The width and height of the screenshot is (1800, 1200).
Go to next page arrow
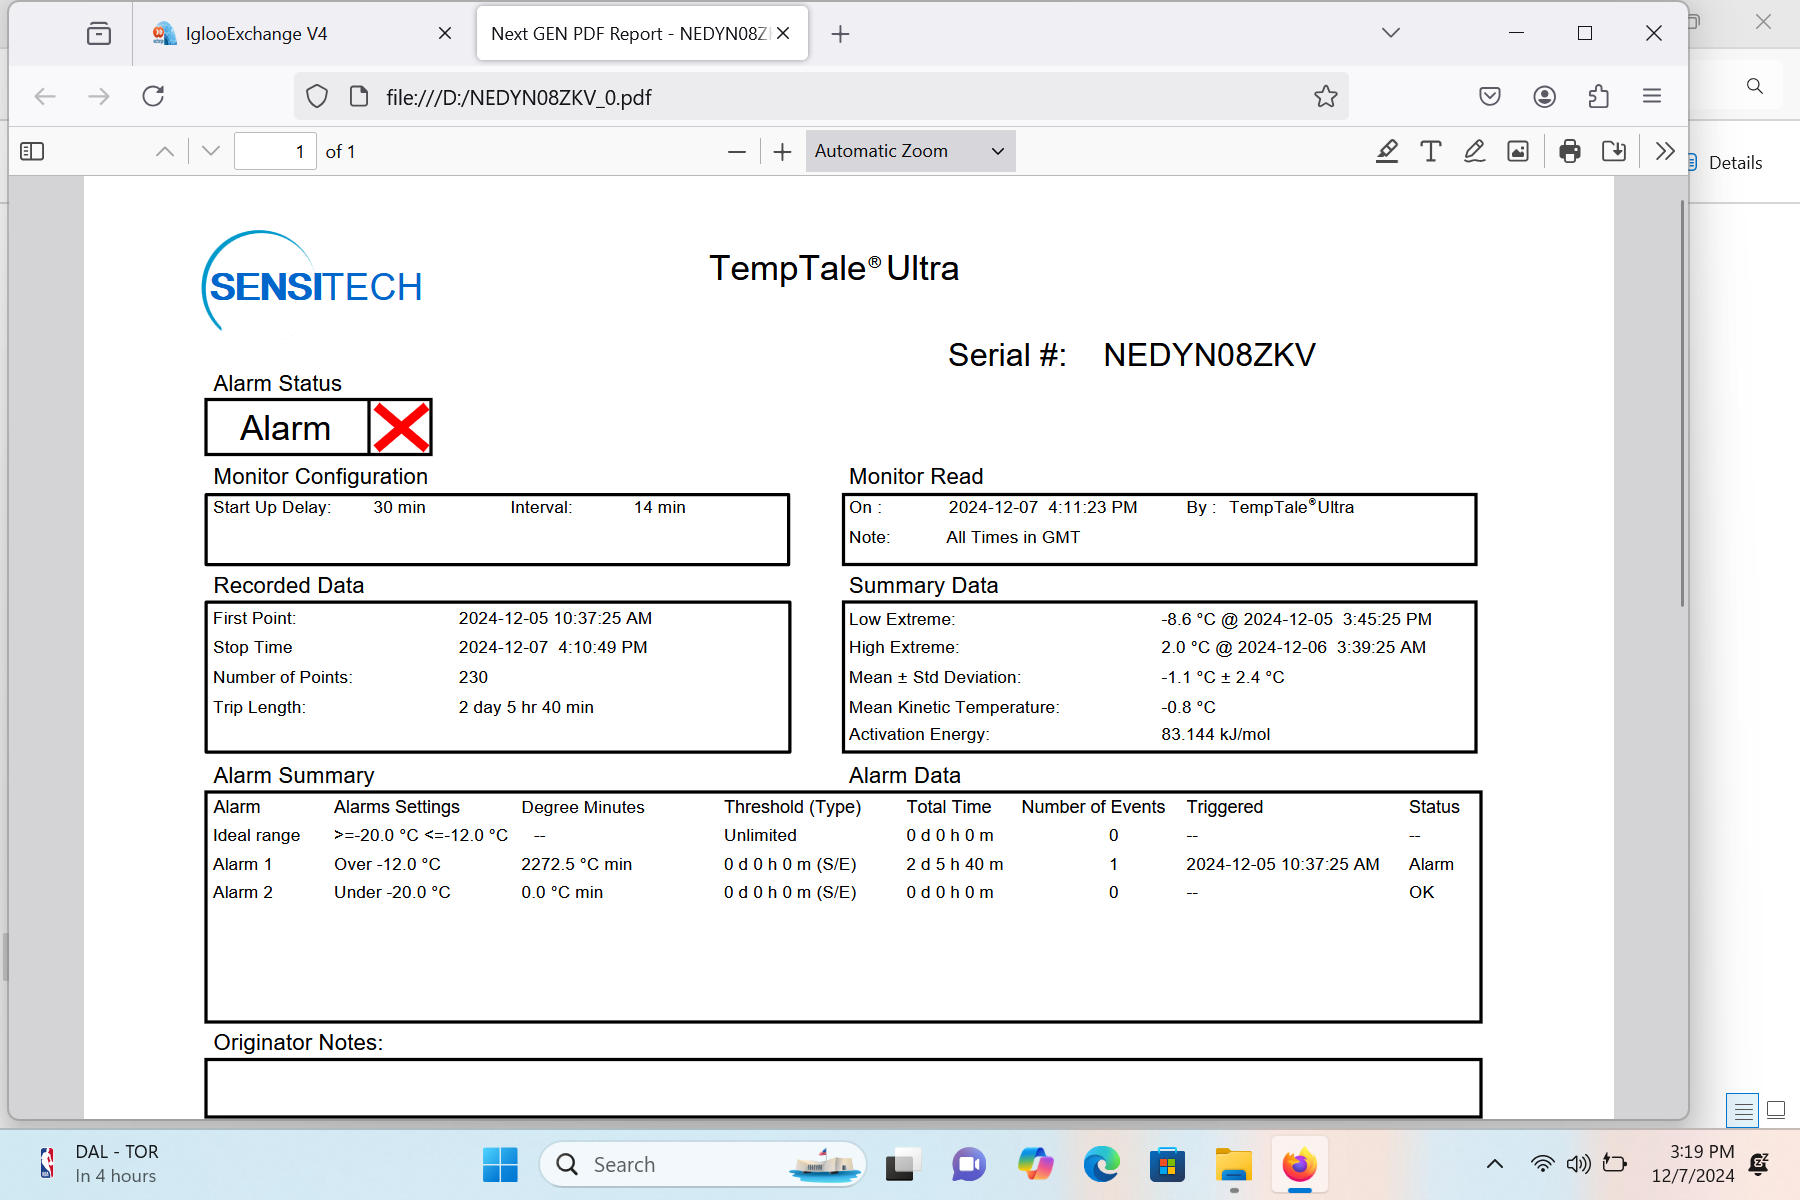(210, 151)
